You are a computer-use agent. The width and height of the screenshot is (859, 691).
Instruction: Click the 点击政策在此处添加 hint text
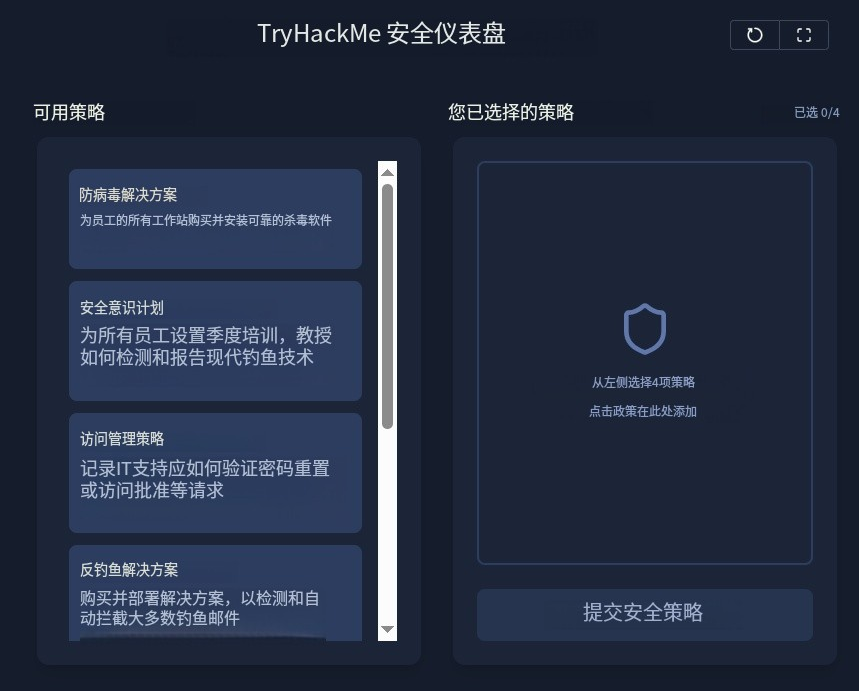click(643, 411)
